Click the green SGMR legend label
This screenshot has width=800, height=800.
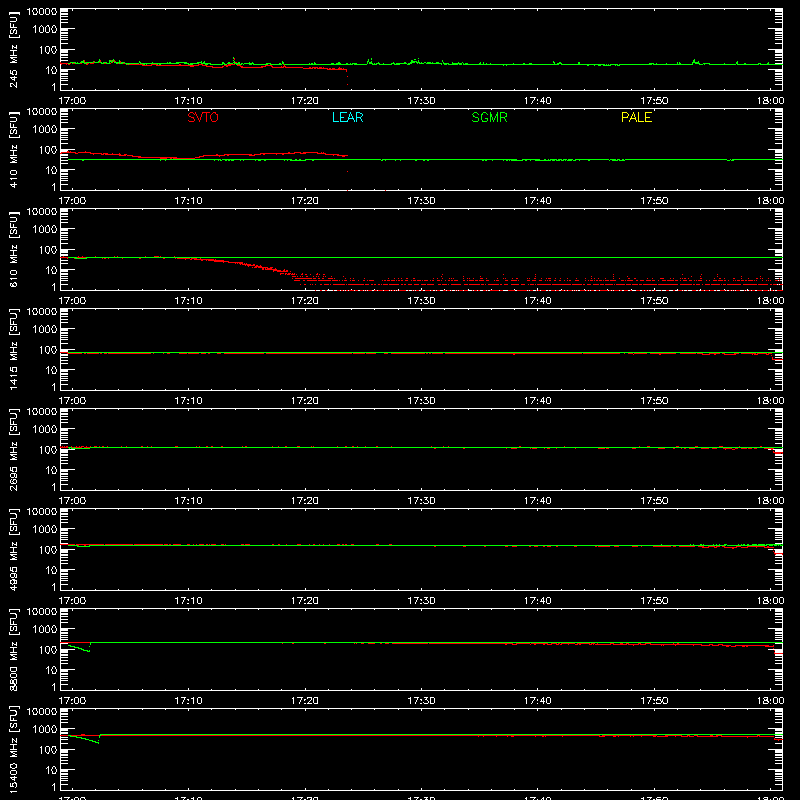coord(489,117)
